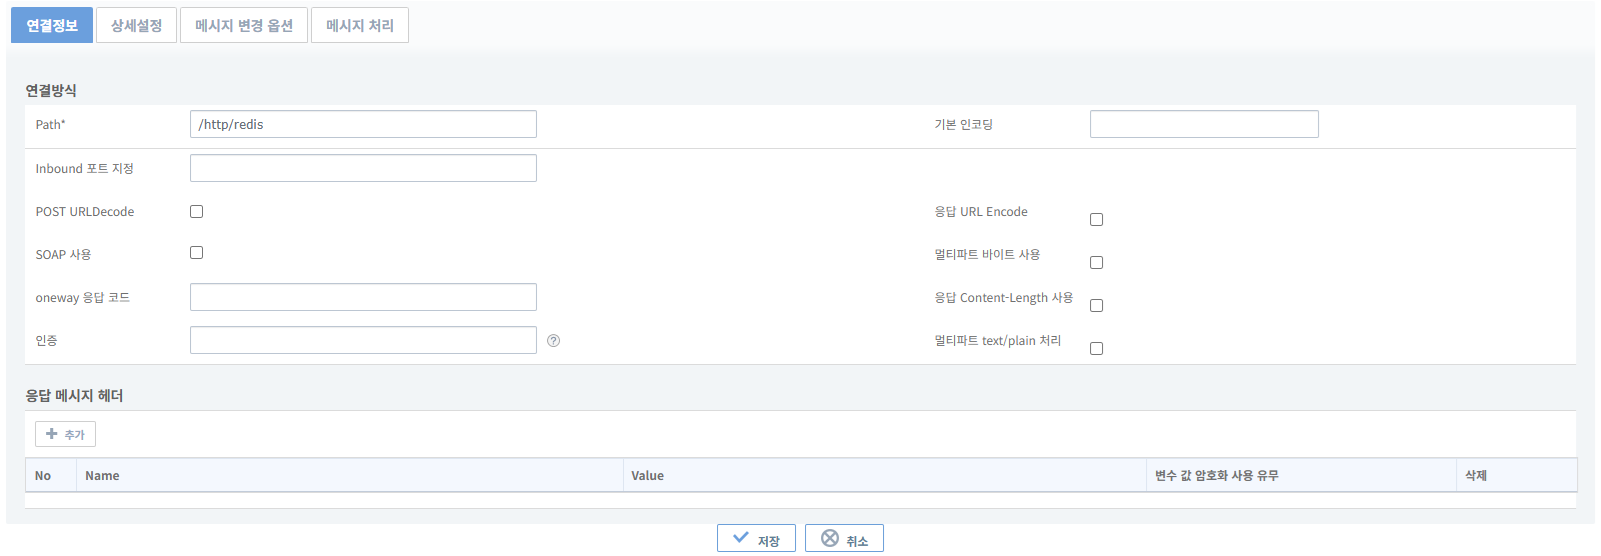Image resolution: width=1601 pixels, height=556 pixels.
Task: Click the 인증 text input field
Action: click(x=363, y=340)
